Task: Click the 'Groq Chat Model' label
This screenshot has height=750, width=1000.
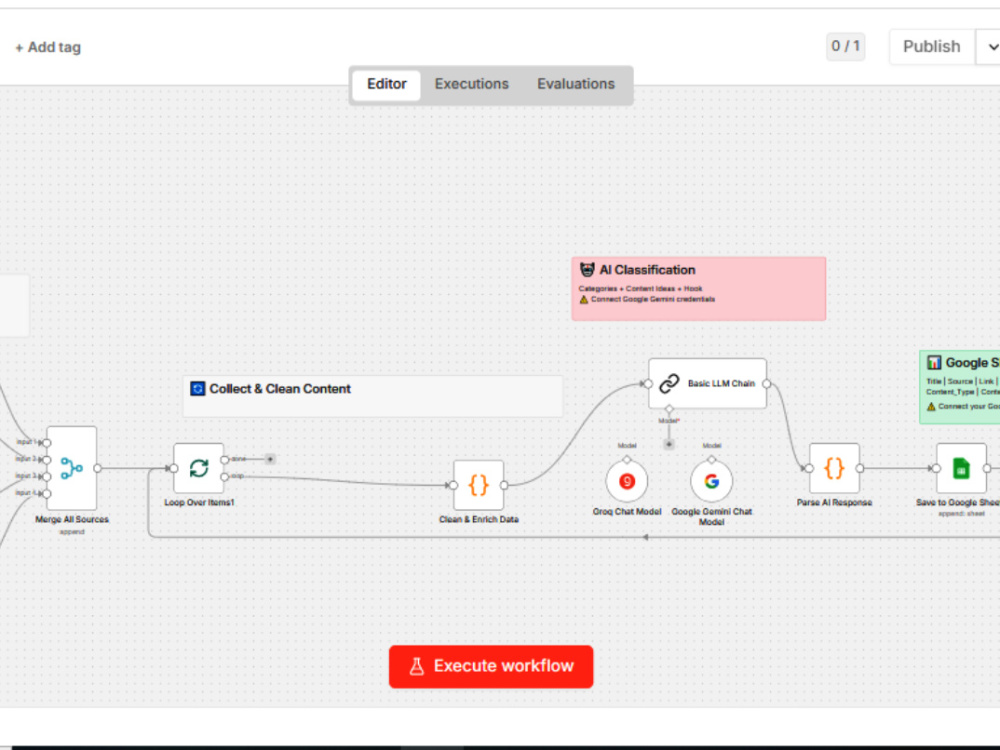Action: pos(627,511)
